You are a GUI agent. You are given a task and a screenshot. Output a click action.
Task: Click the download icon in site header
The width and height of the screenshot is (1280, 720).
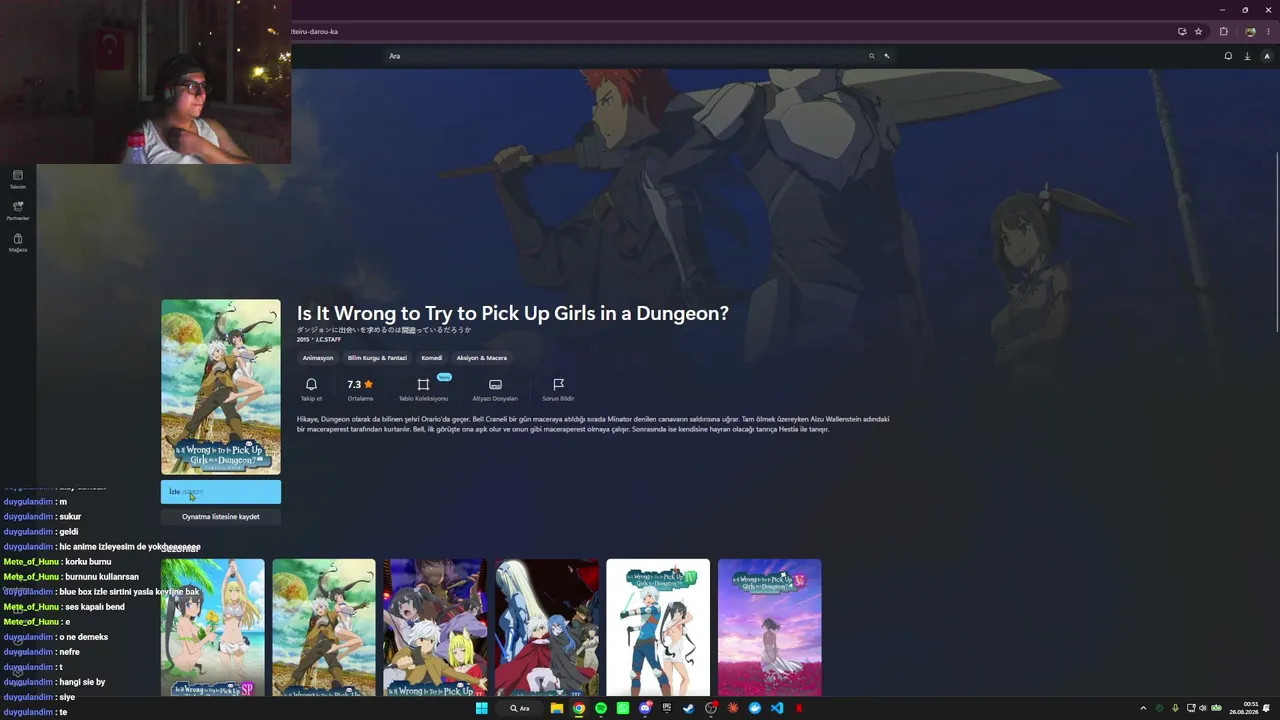(1247, 56)
